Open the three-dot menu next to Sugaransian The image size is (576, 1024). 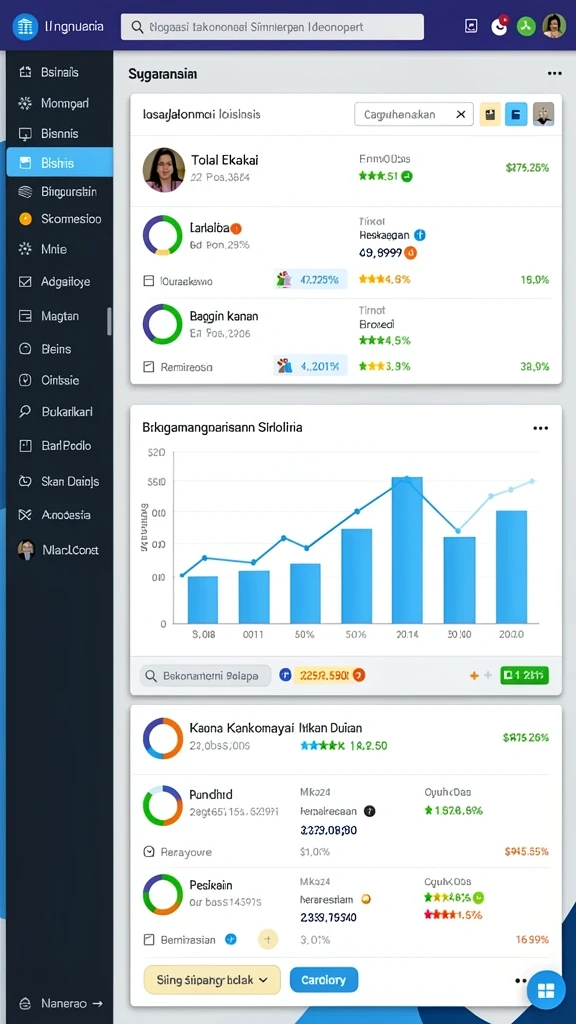(554, 74)
